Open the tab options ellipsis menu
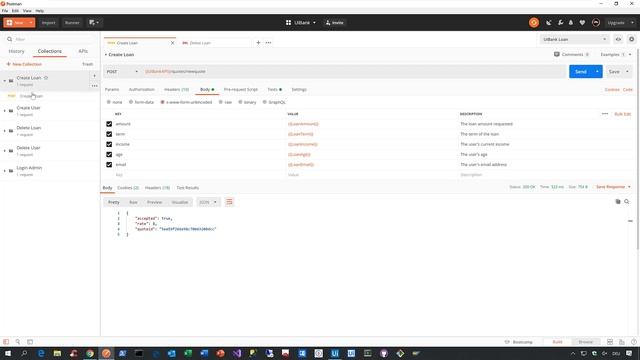 (268, 42)
